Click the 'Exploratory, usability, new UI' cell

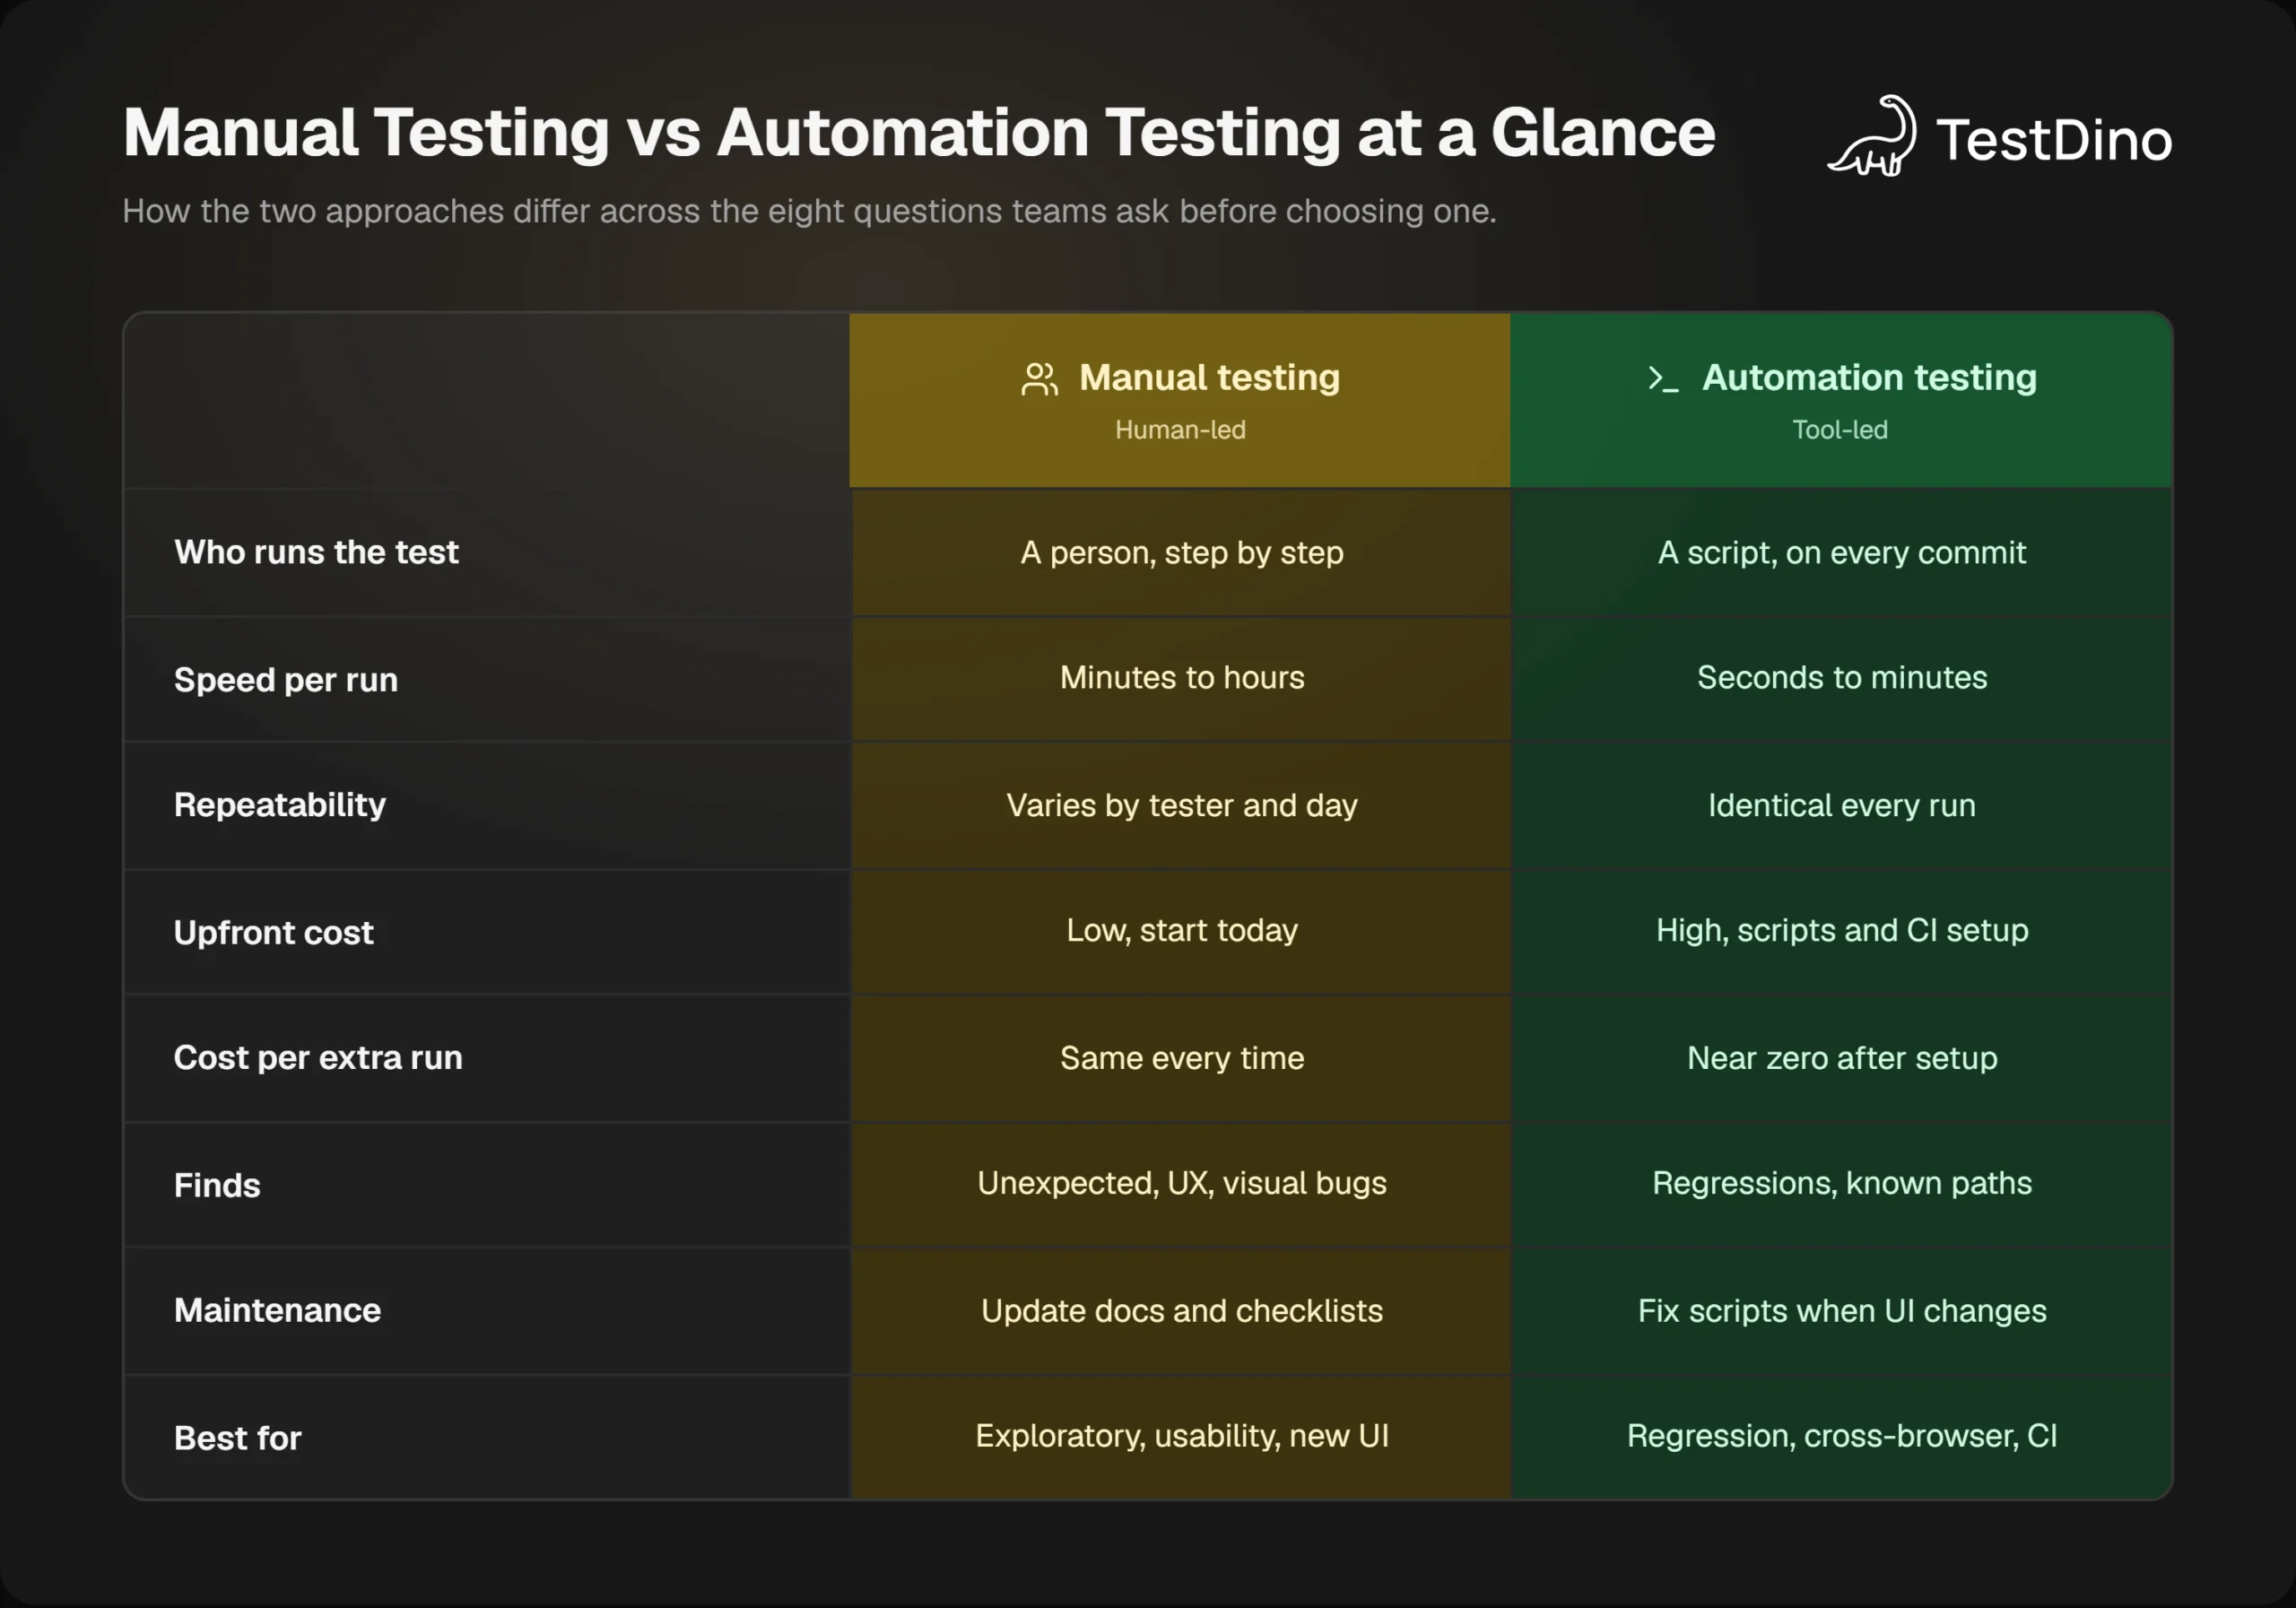point(1181,1437)
